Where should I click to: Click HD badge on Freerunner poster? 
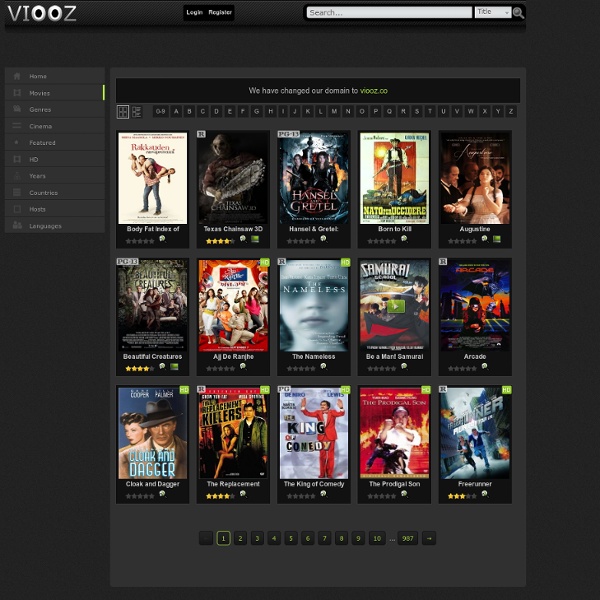507,390
